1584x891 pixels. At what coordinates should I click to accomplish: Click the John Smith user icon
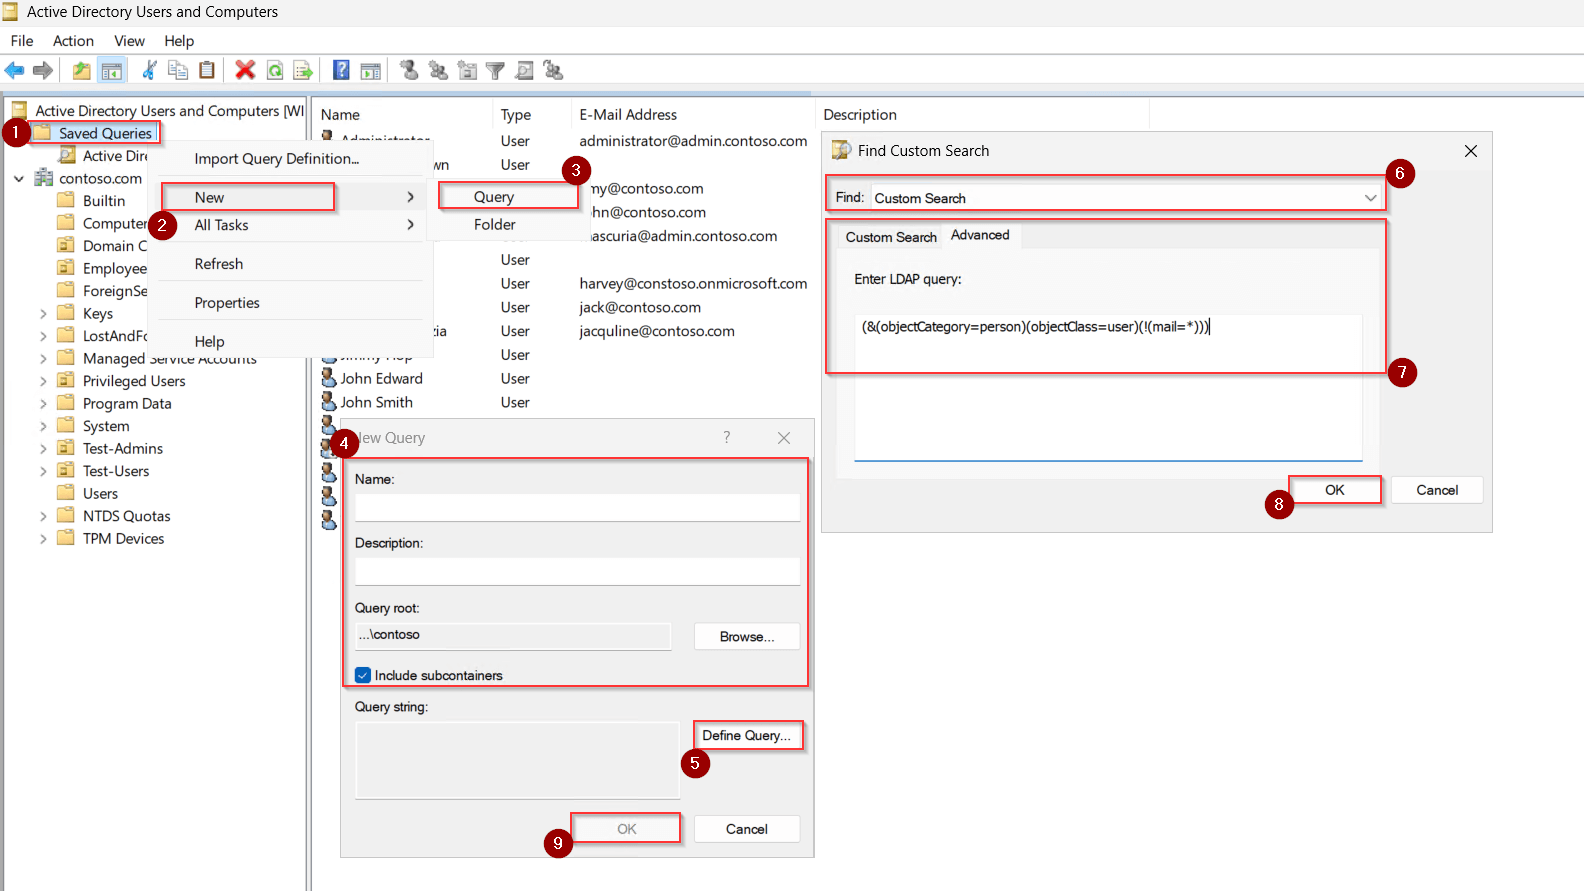tap(329, 402)
